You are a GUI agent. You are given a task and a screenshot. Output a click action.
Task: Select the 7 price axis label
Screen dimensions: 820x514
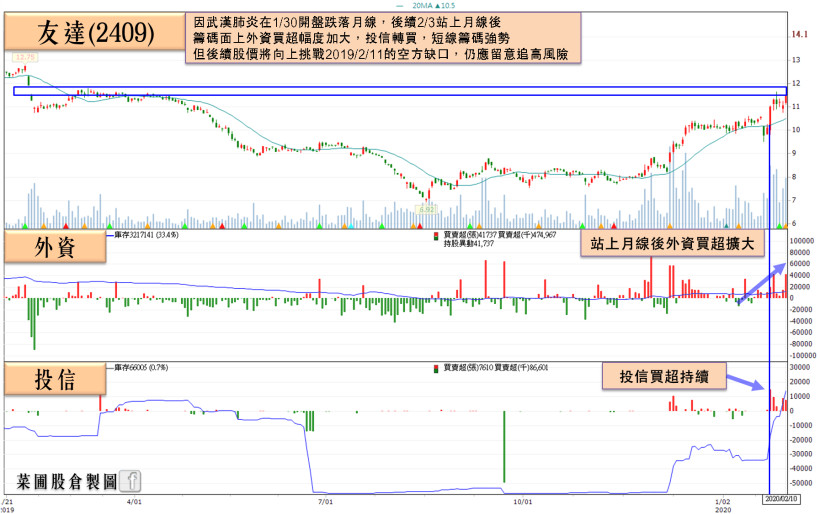[794, 200]
